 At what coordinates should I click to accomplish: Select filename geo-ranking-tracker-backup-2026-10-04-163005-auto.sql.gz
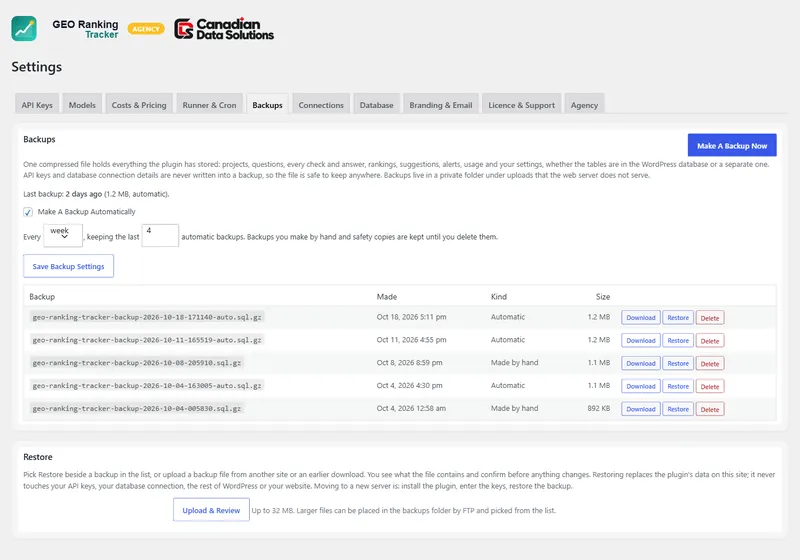tap(147, 386)
